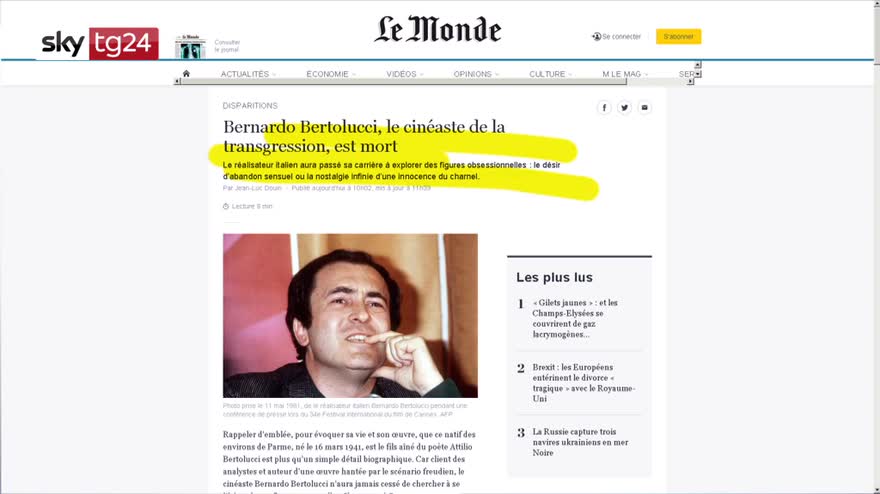Image resolution: width=880 pixels, height=494 pixels.
Task: Expand the Actualités menu
Action: tap(248, 74)
